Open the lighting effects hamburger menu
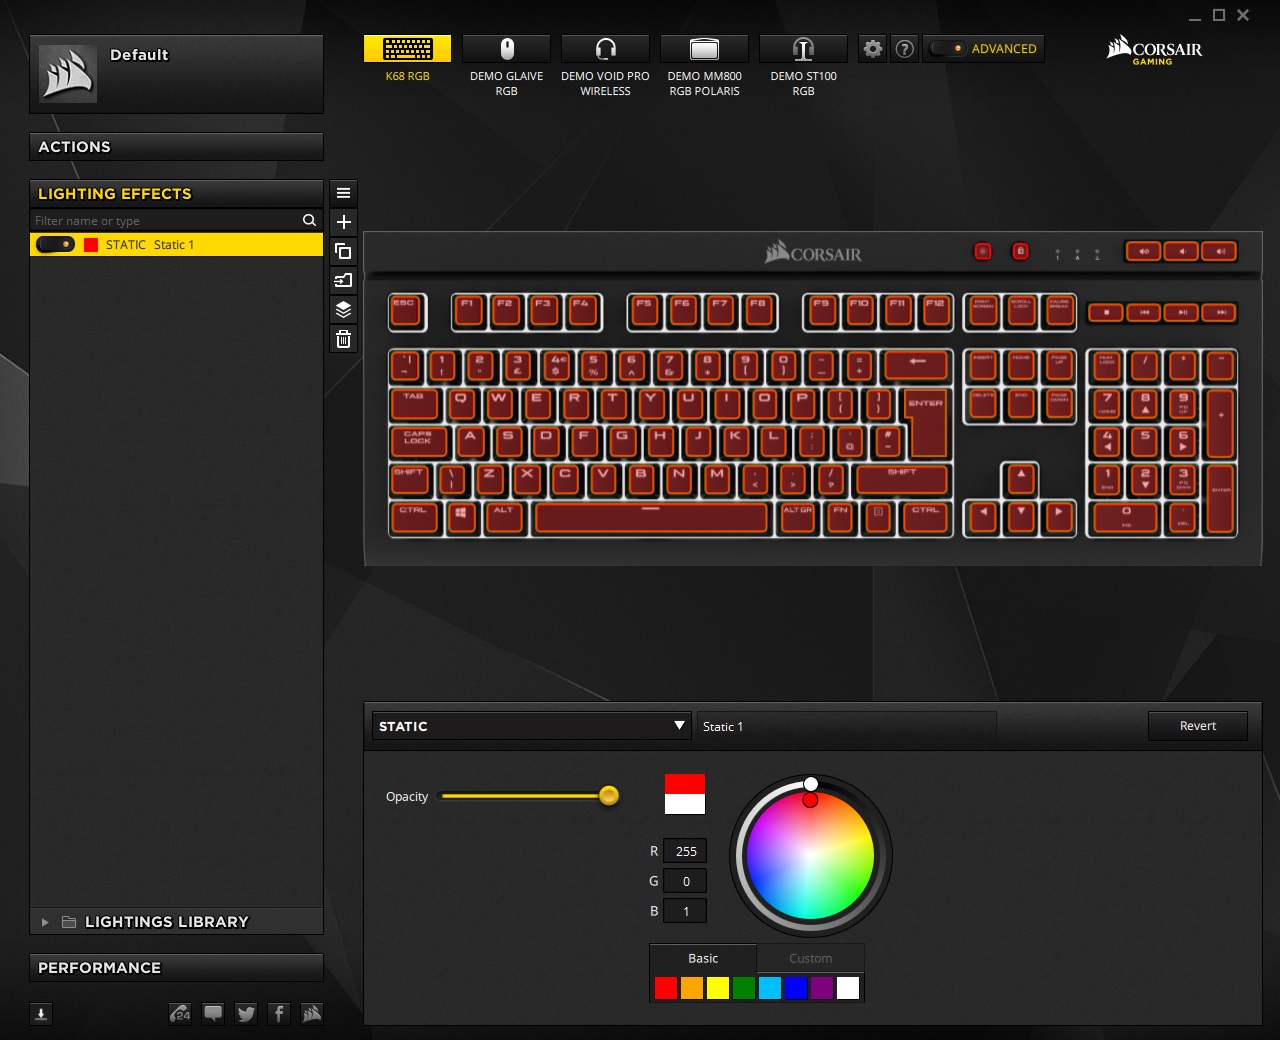 343,193
